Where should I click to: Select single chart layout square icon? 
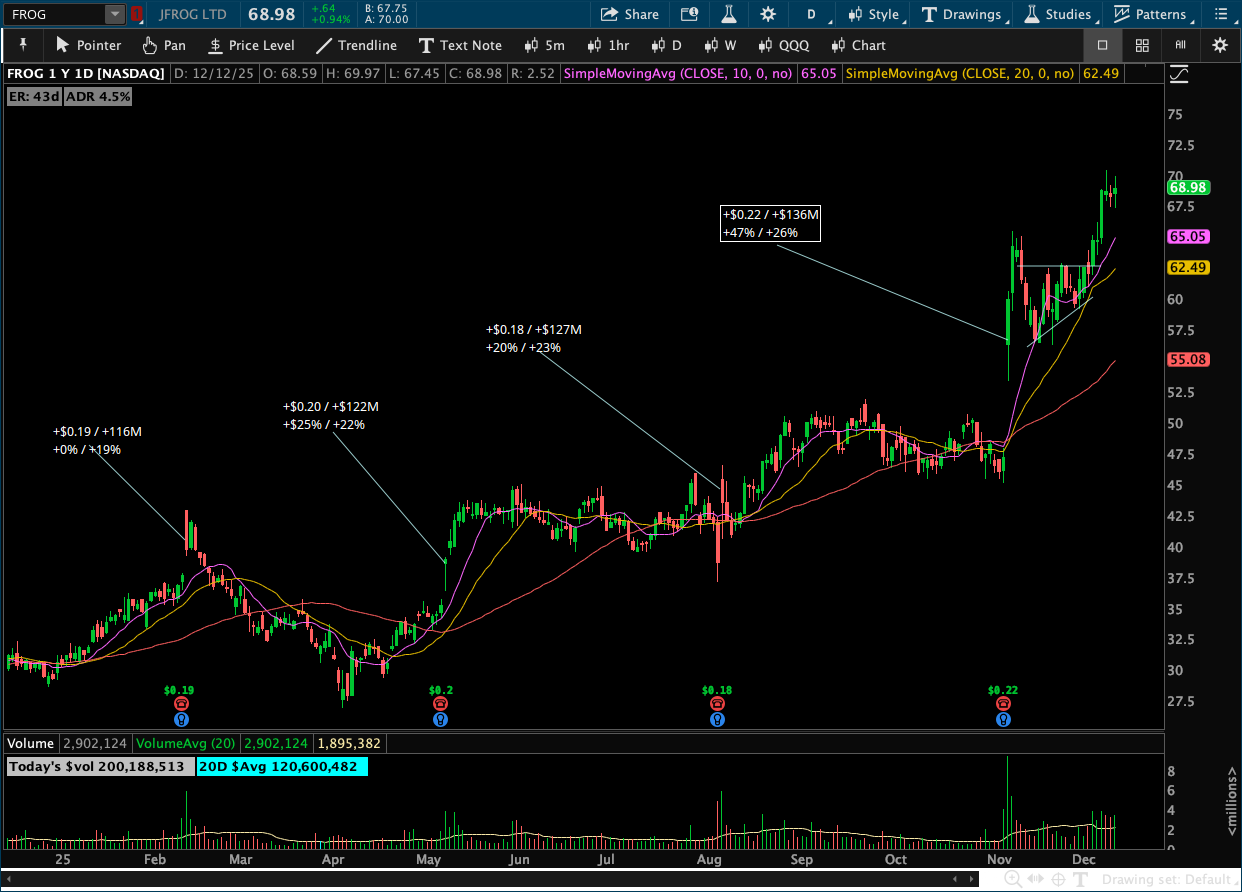[x=1102, y=45]
